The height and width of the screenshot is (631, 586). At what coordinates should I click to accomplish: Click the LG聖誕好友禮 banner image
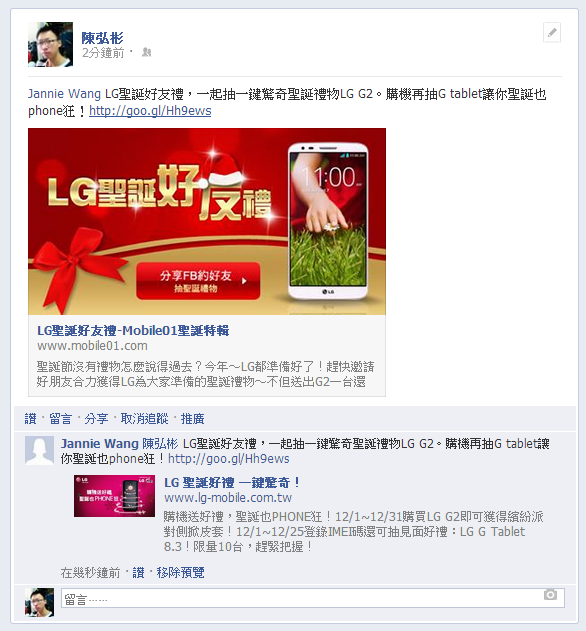coord(207,221)
